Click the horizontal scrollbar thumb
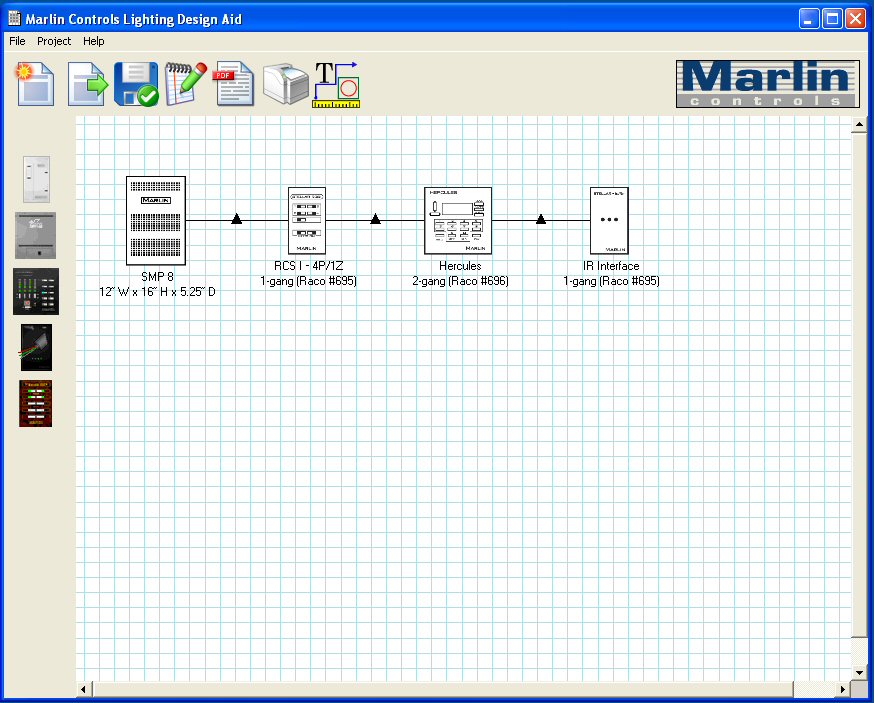 pyautogui.click(x=443, y=690)
